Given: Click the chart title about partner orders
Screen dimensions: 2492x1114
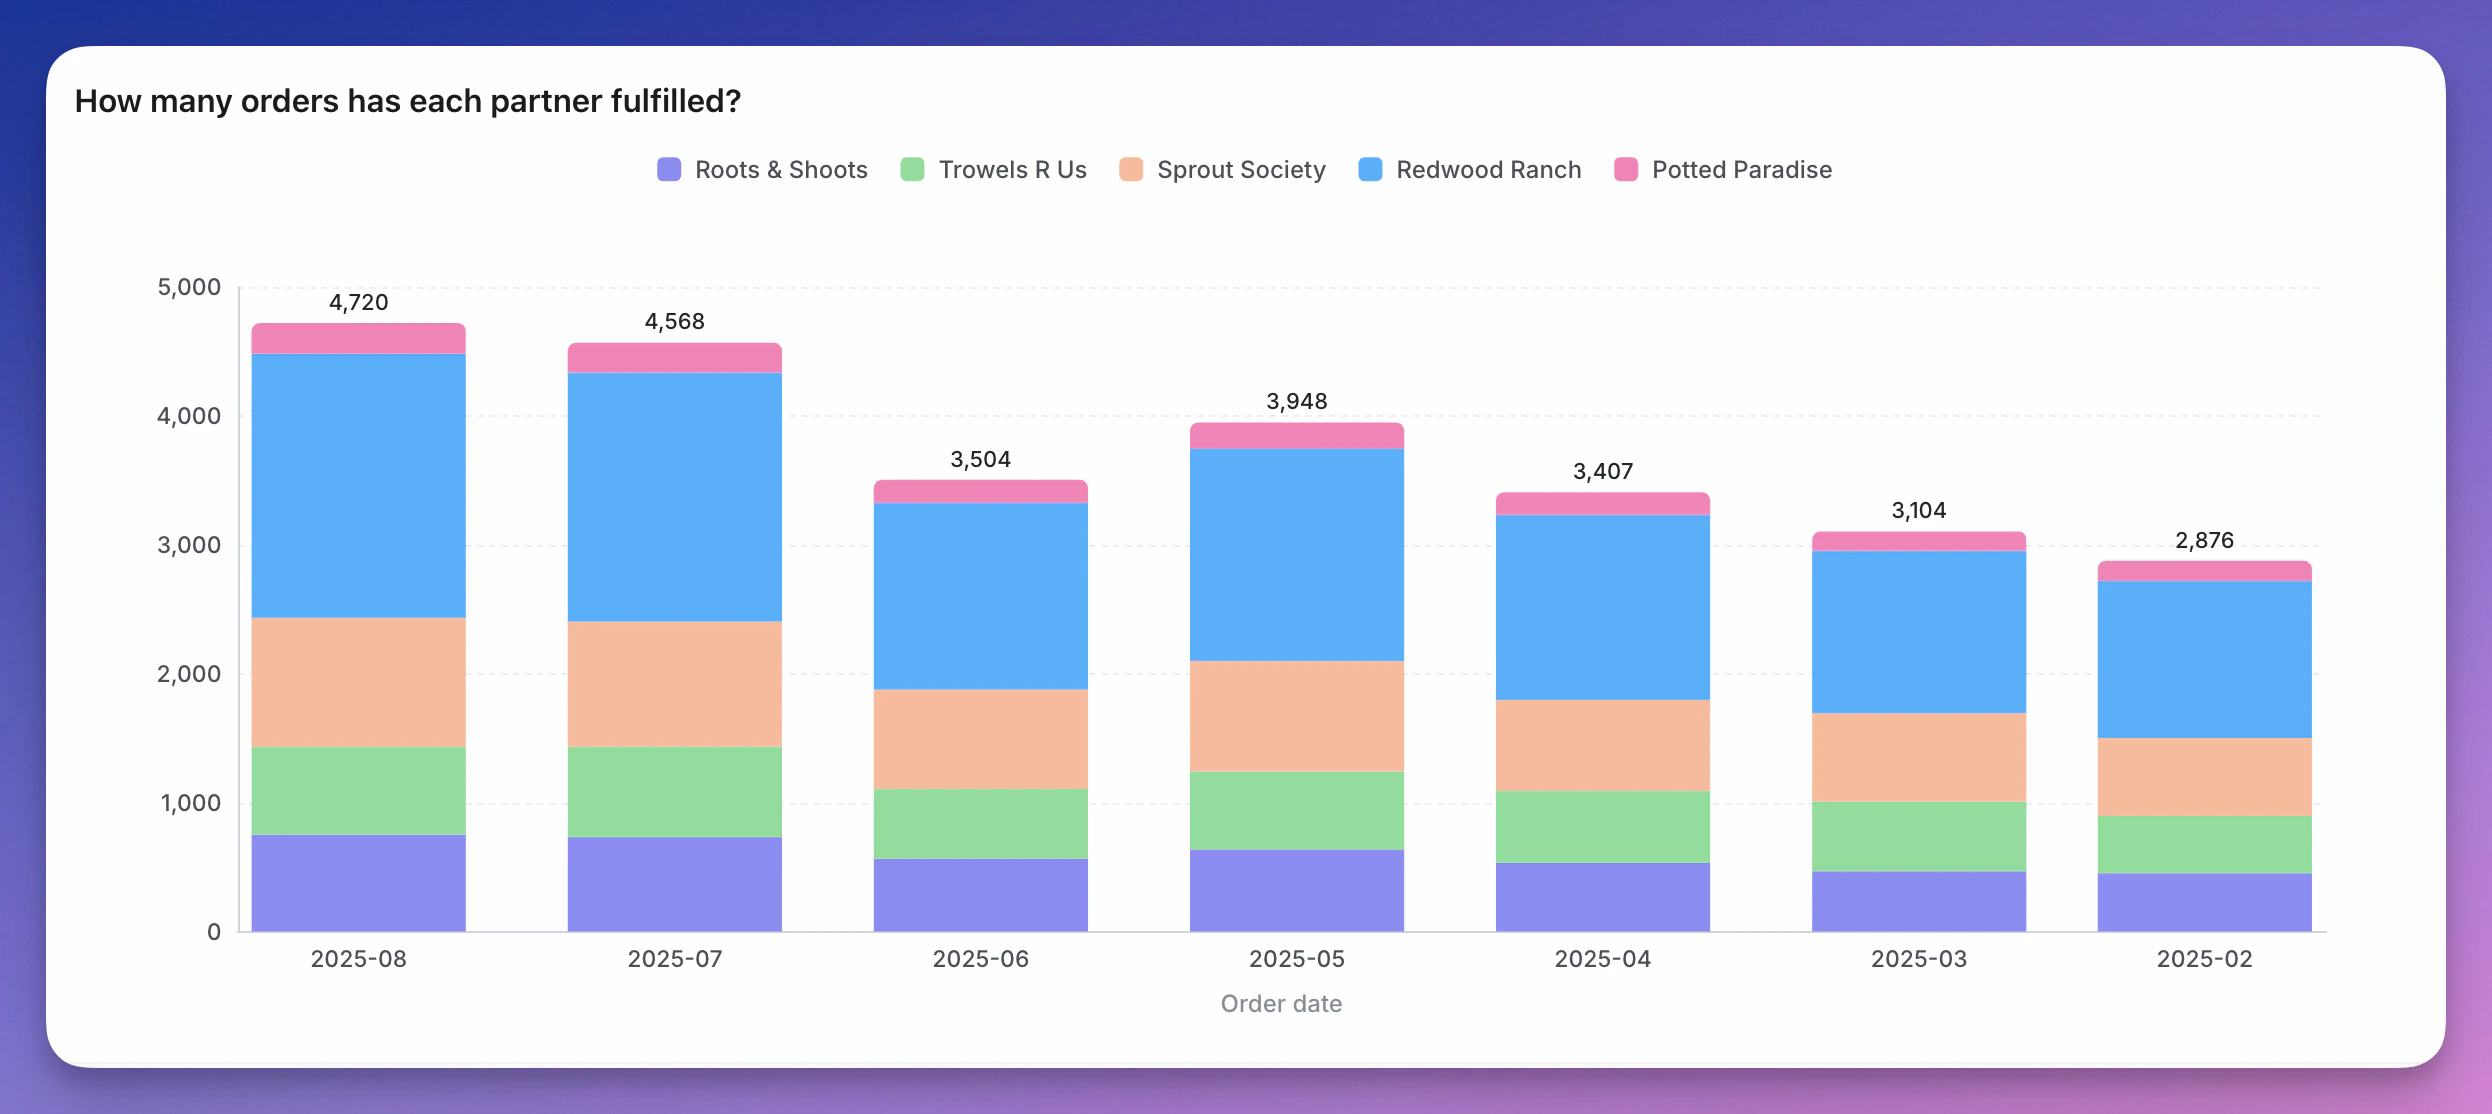Looking at the screenshot, I should click(408, 101).
